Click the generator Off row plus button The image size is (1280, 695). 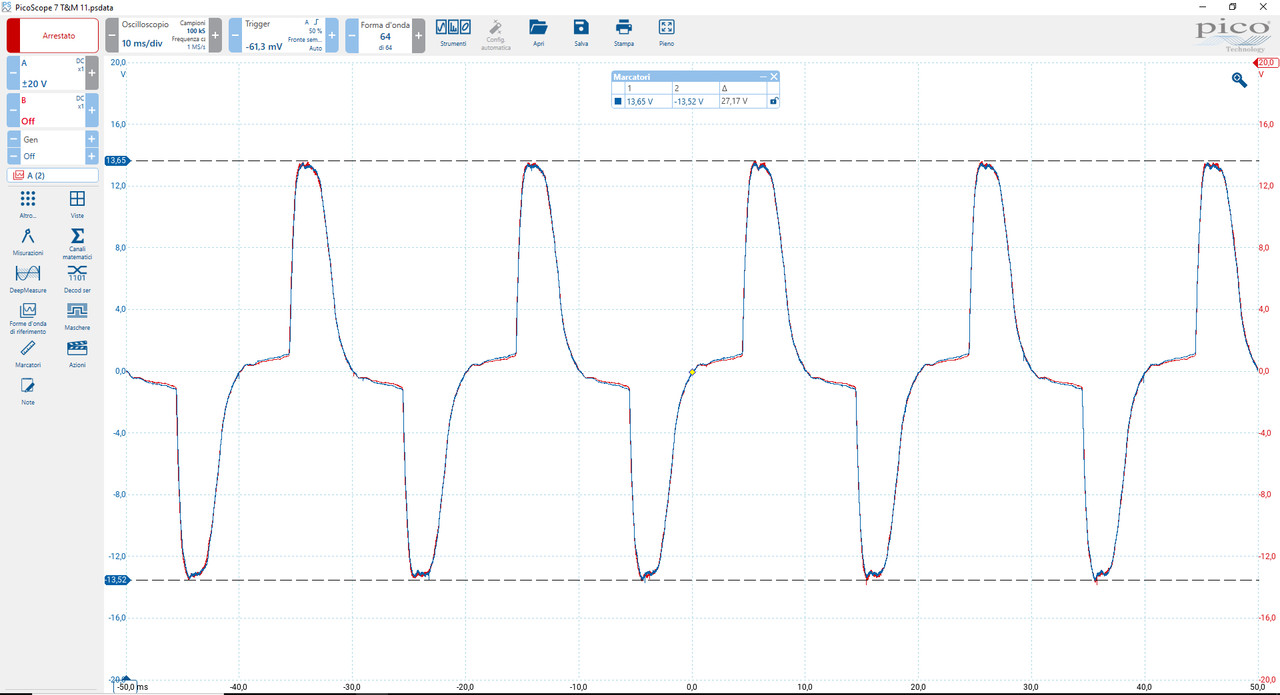pyautogui.click(x=92, y=156)
